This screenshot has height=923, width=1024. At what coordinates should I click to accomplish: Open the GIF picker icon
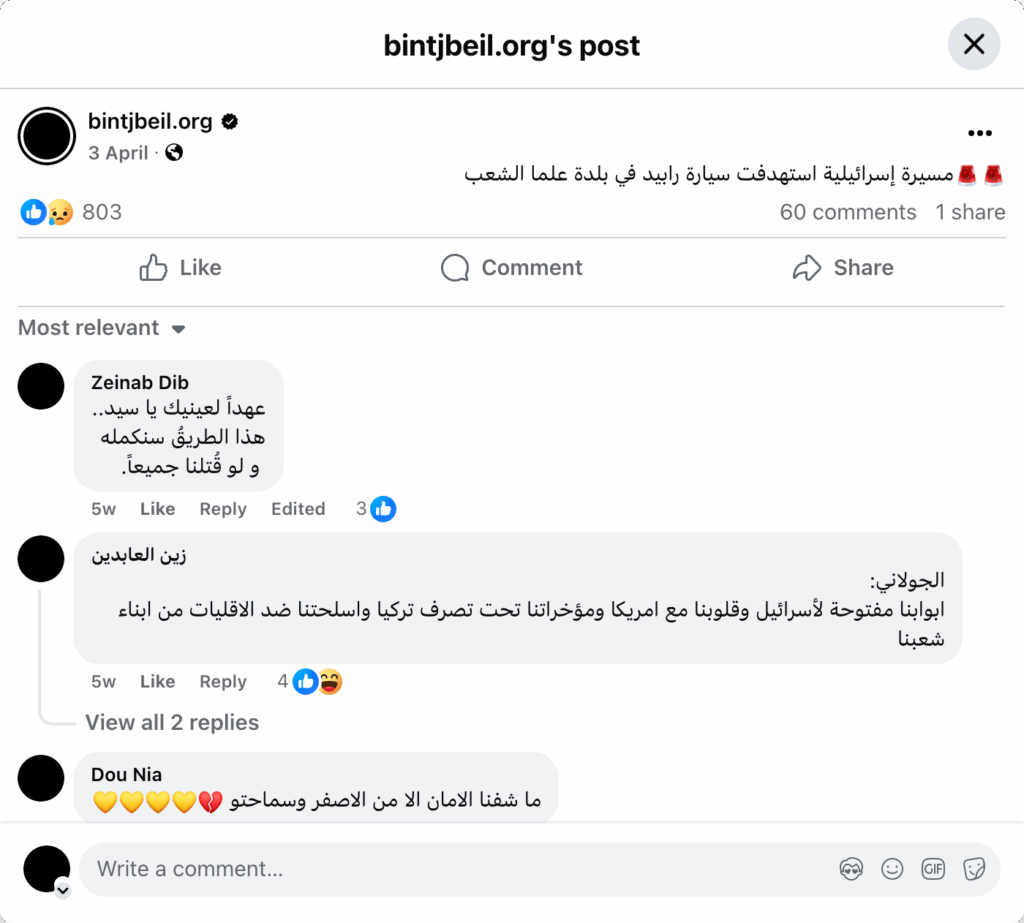tap(933, 869)
